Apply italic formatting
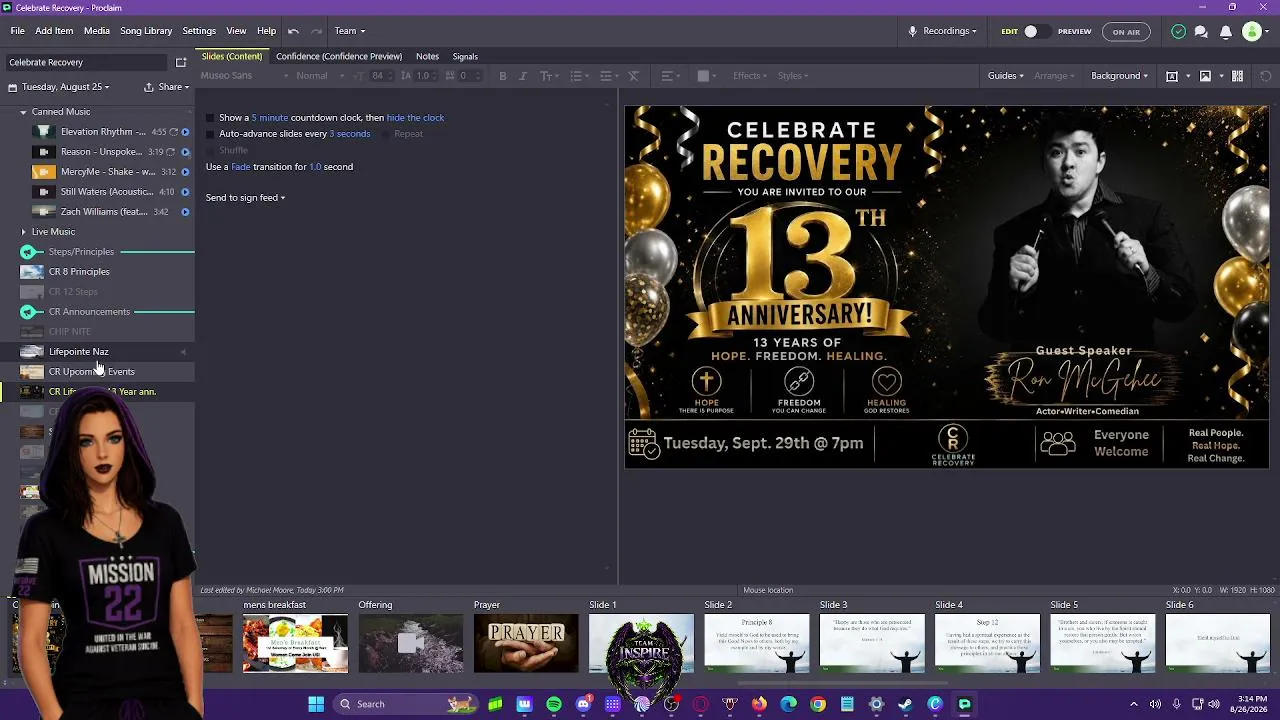 tap(522, 76)
